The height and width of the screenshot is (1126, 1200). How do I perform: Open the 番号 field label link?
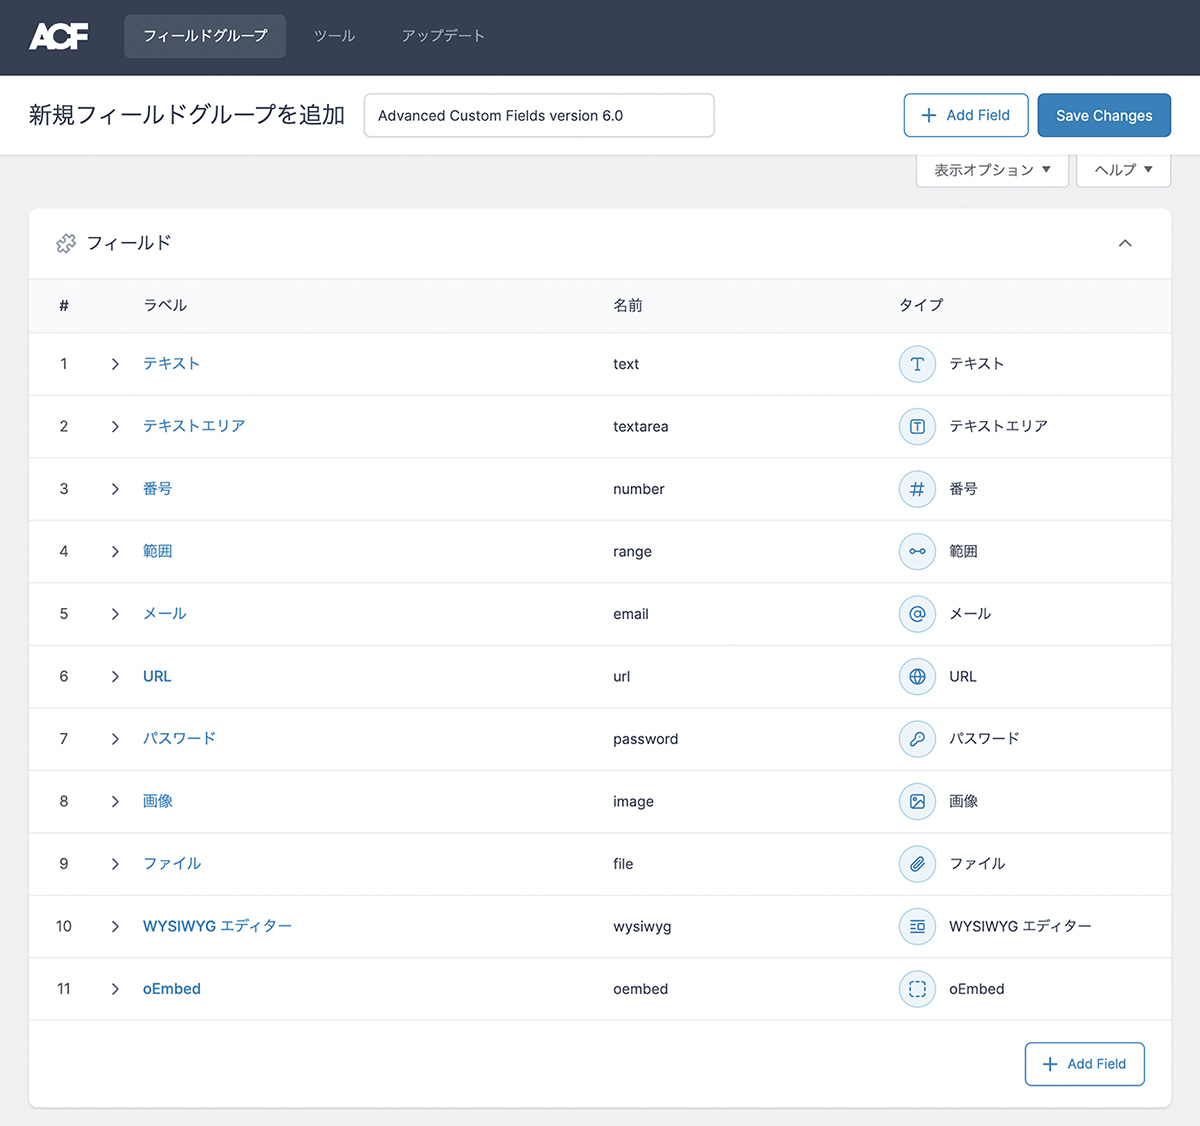[x=157, y=489]
